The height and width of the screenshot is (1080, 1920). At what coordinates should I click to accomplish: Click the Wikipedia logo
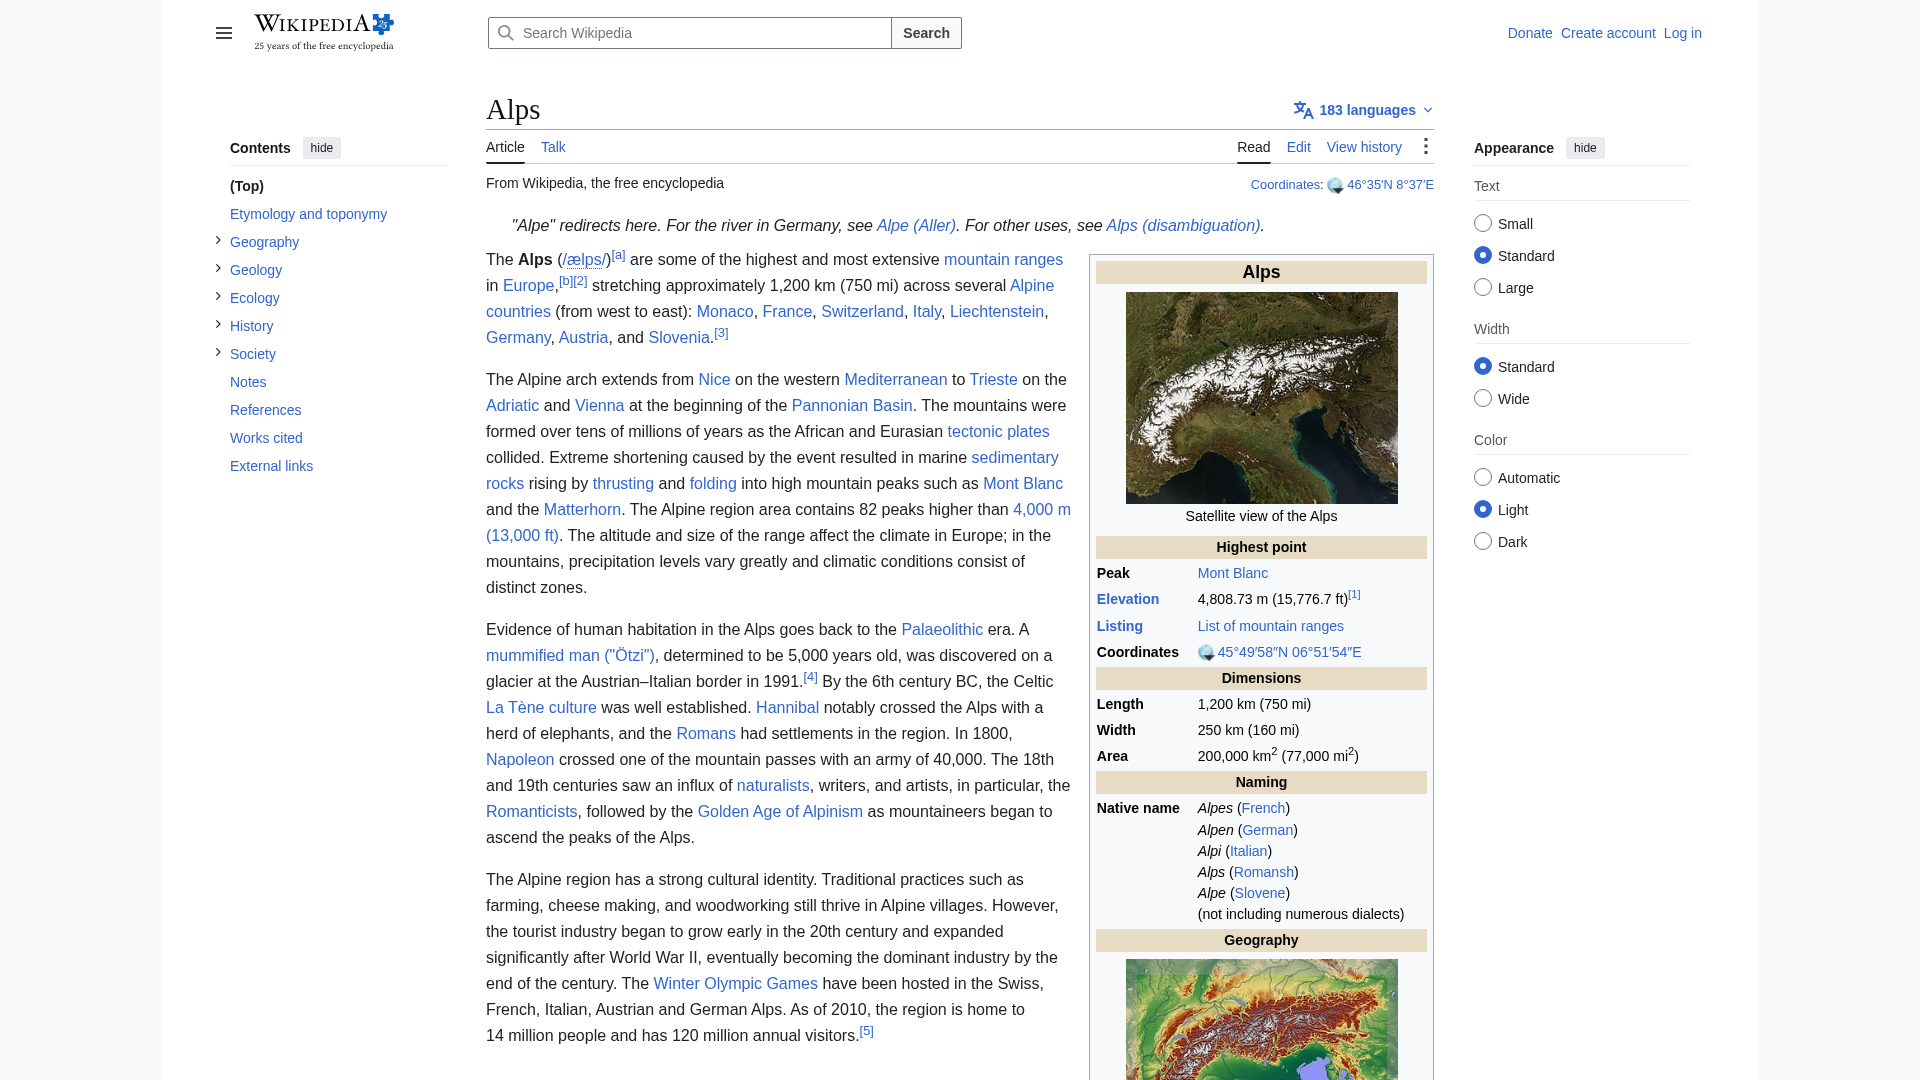tap(324, 33)
